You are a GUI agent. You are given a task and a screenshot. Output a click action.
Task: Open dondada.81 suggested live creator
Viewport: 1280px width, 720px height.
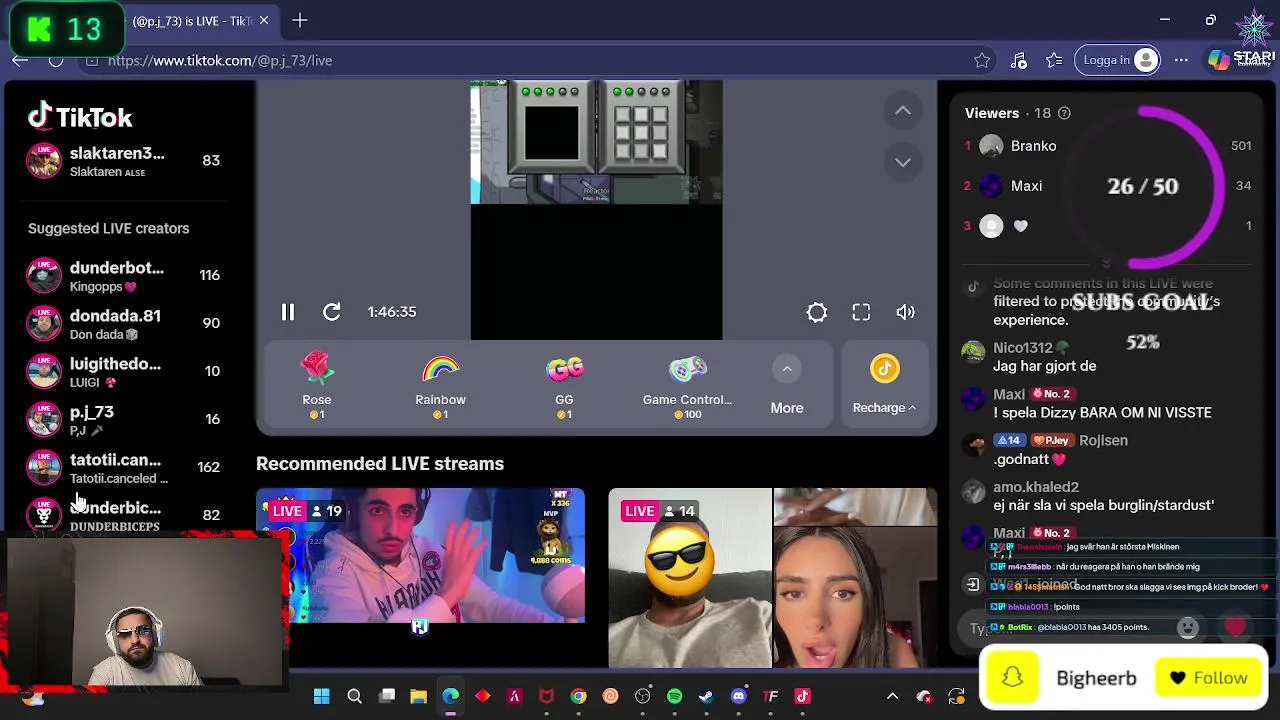click(122, 323)
